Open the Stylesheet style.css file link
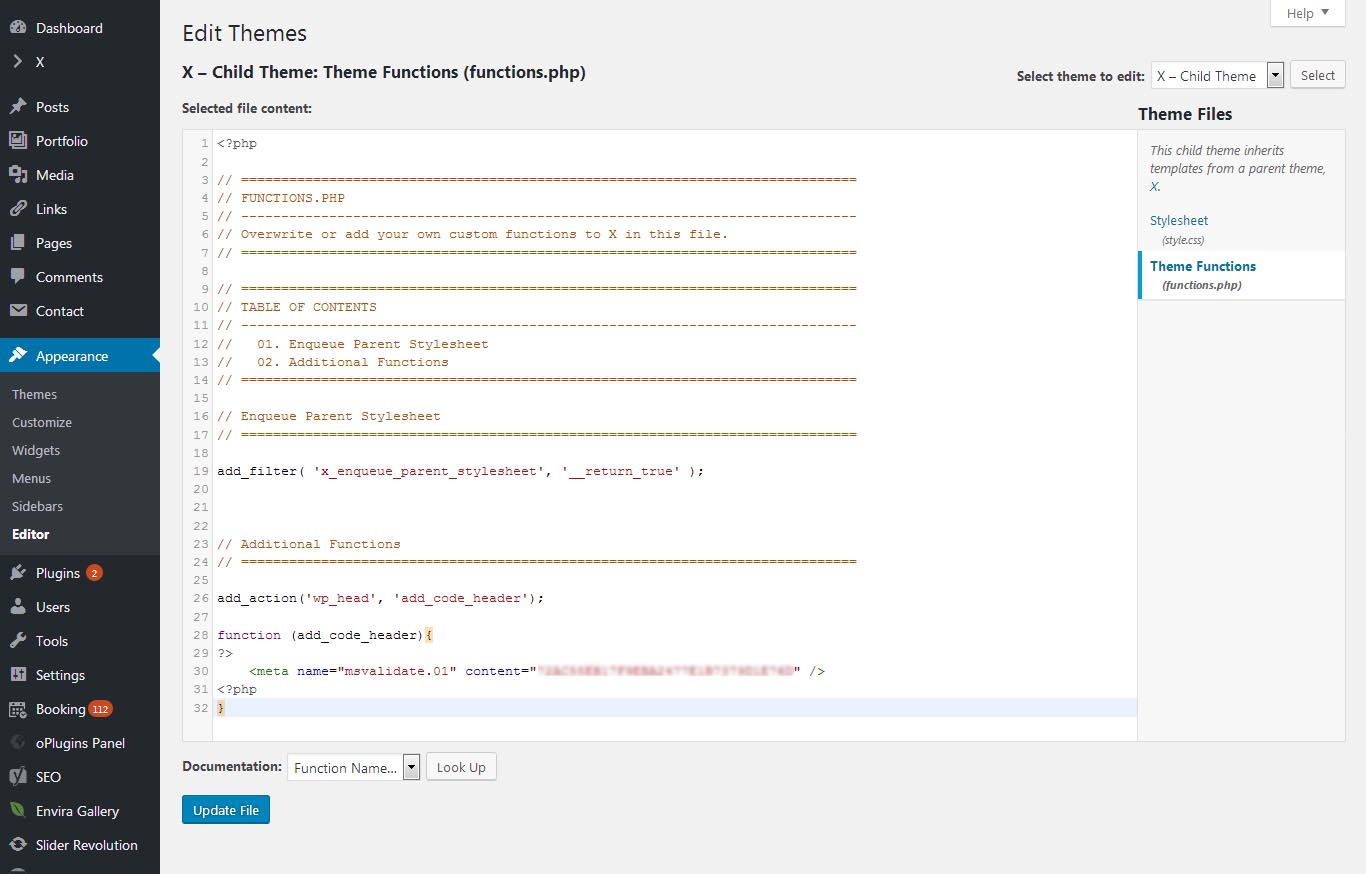Image resolution: width=1366 pixels, height=874 pixels. 1179,221
